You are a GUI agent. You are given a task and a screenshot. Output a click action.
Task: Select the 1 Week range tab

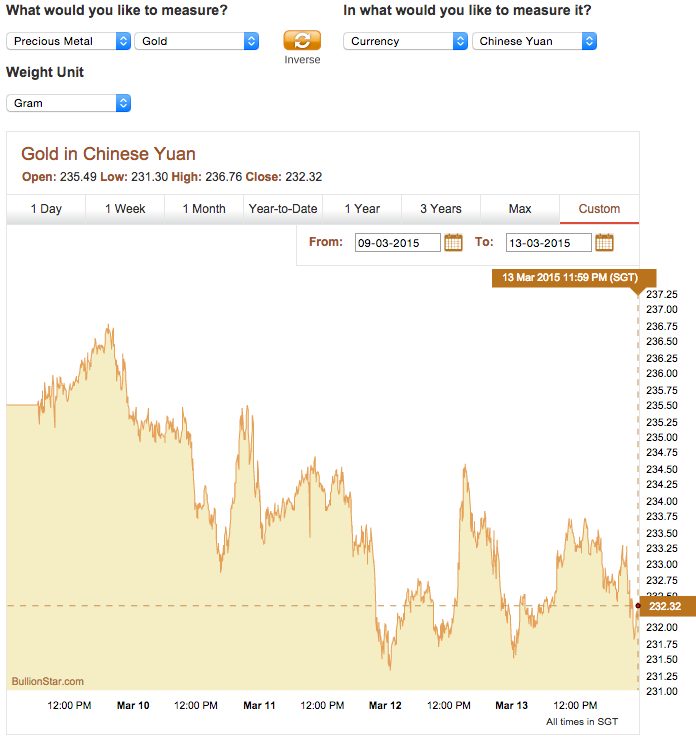point(124,209)
